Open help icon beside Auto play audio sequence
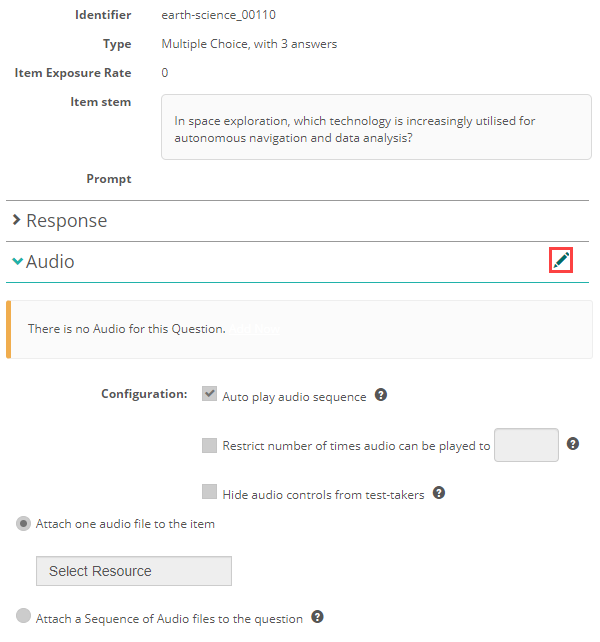The width and height of the screenshot is (600, 642). tap(381, 395)
